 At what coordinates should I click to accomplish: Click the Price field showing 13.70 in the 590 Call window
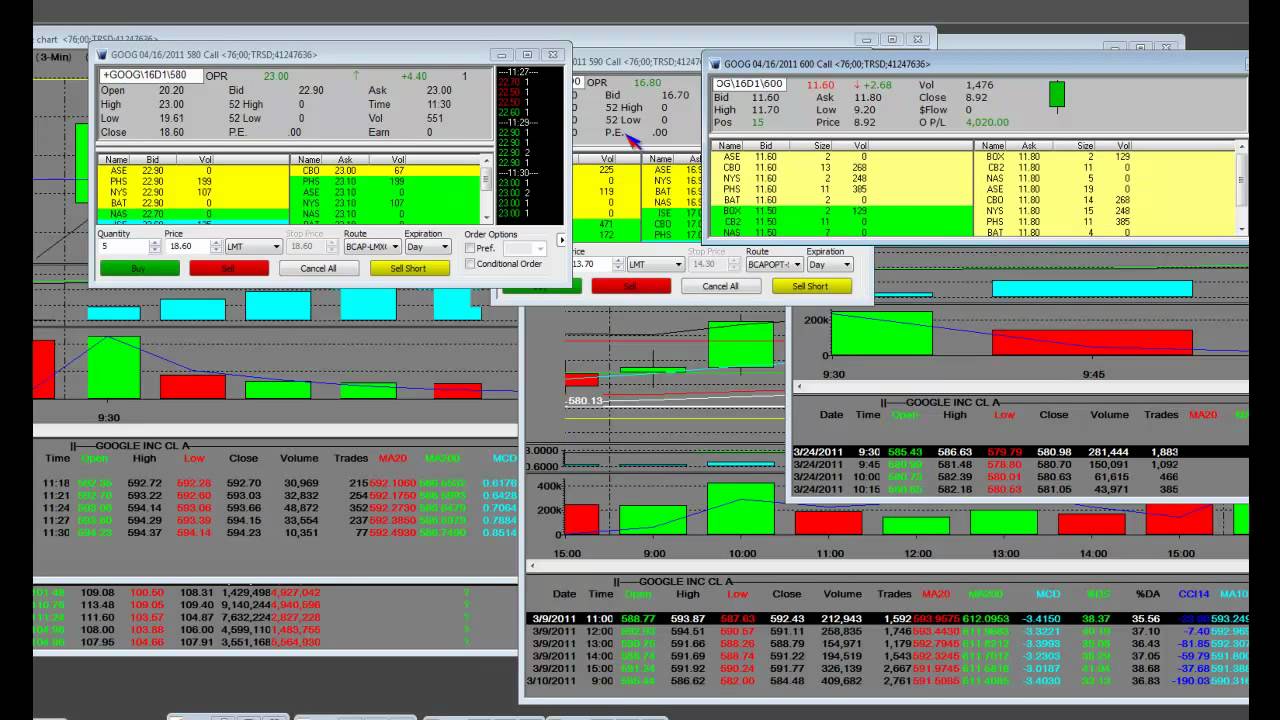[591, 264]
